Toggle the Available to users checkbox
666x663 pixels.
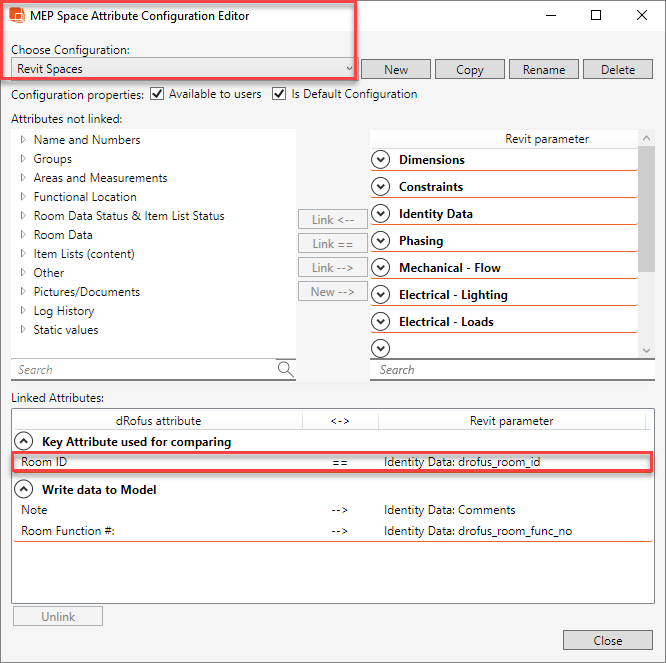pos(156,94)
